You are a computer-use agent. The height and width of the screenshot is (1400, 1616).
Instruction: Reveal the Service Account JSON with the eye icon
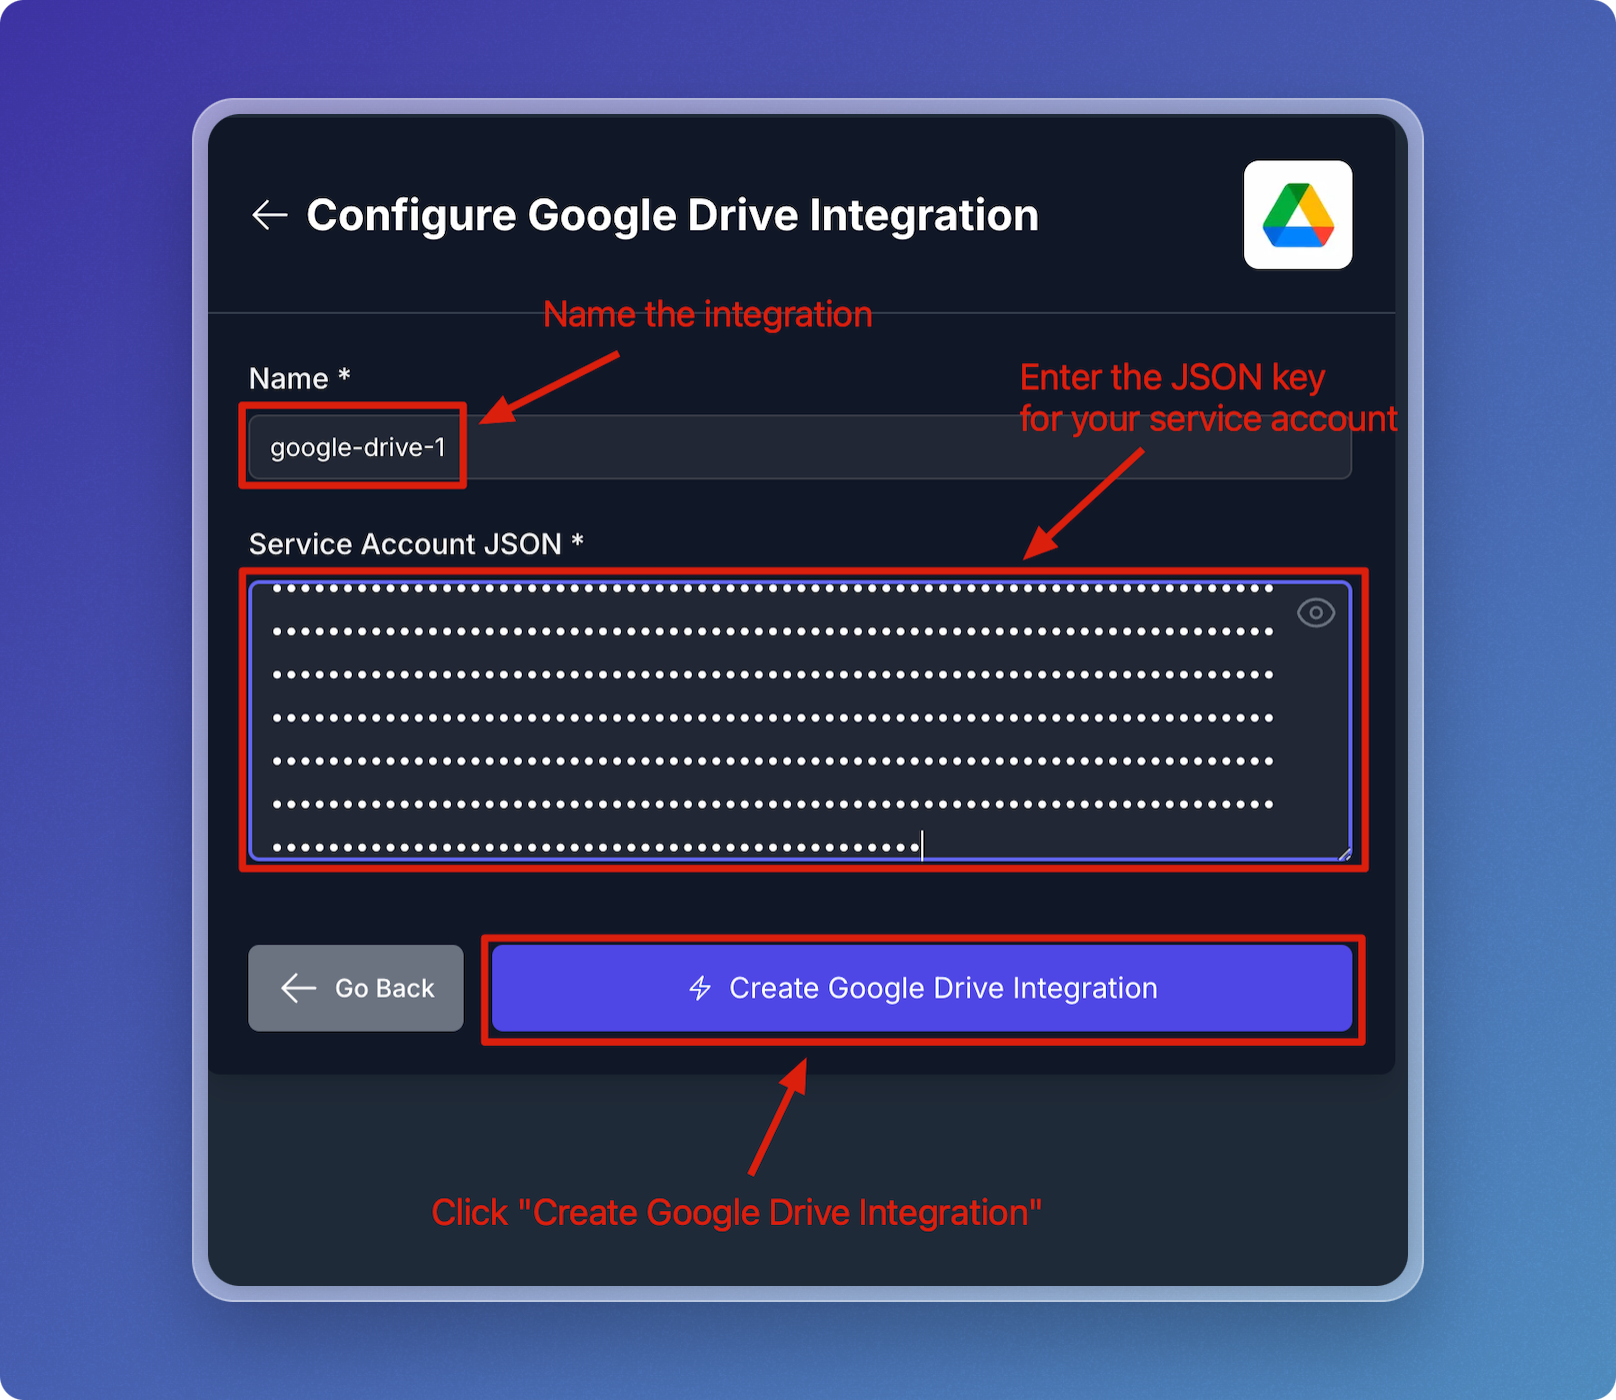click(x=1315, y=612)
